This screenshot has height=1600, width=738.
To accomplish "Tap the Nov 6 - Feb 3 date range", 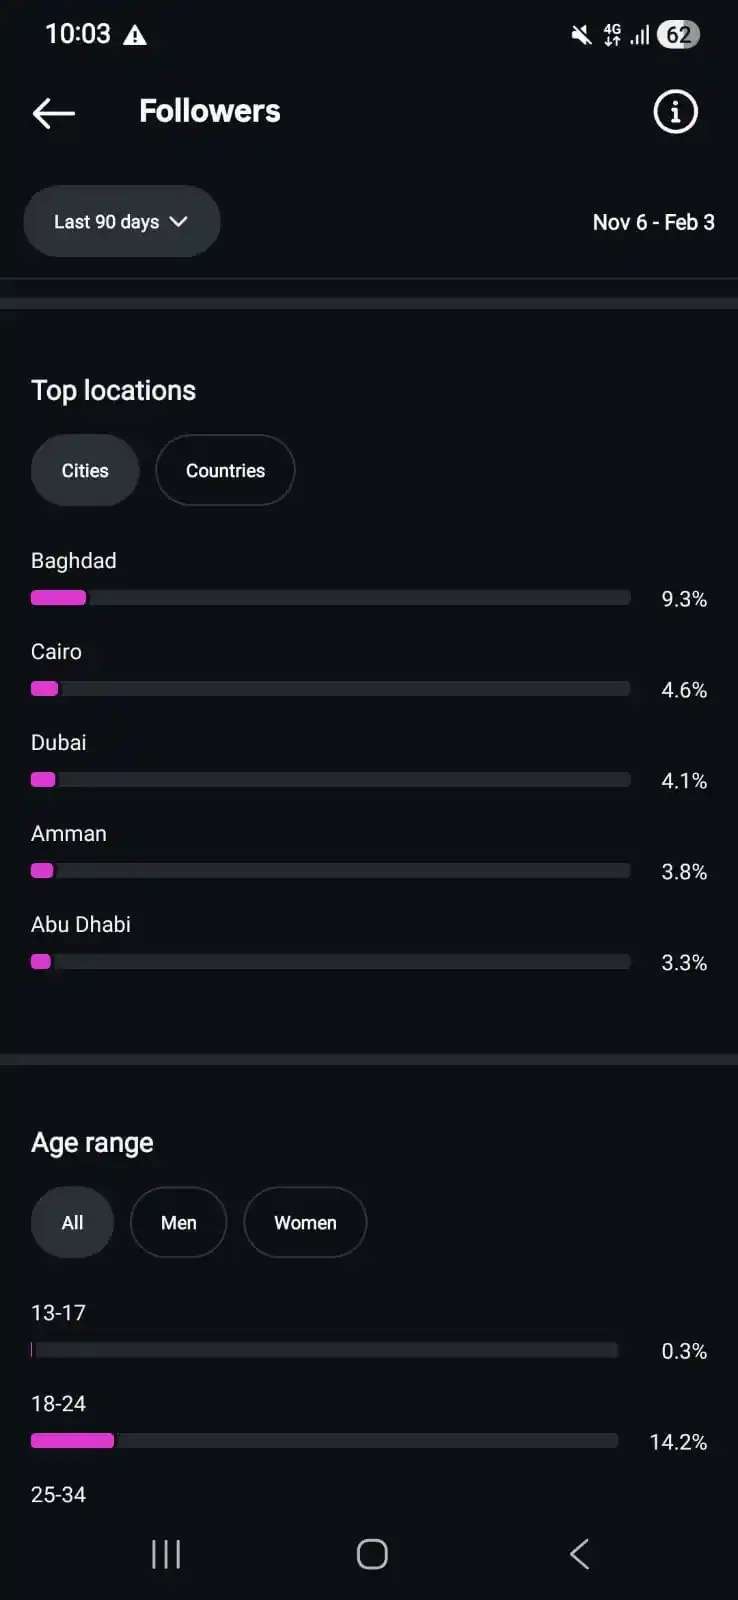I will [653, 223].
